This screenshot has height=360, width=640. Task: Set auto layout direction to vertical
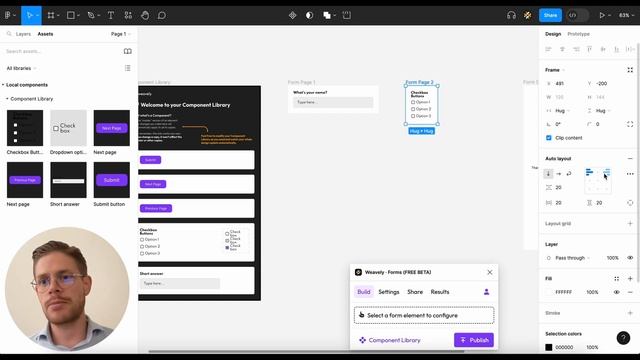[x=548, y=174]
